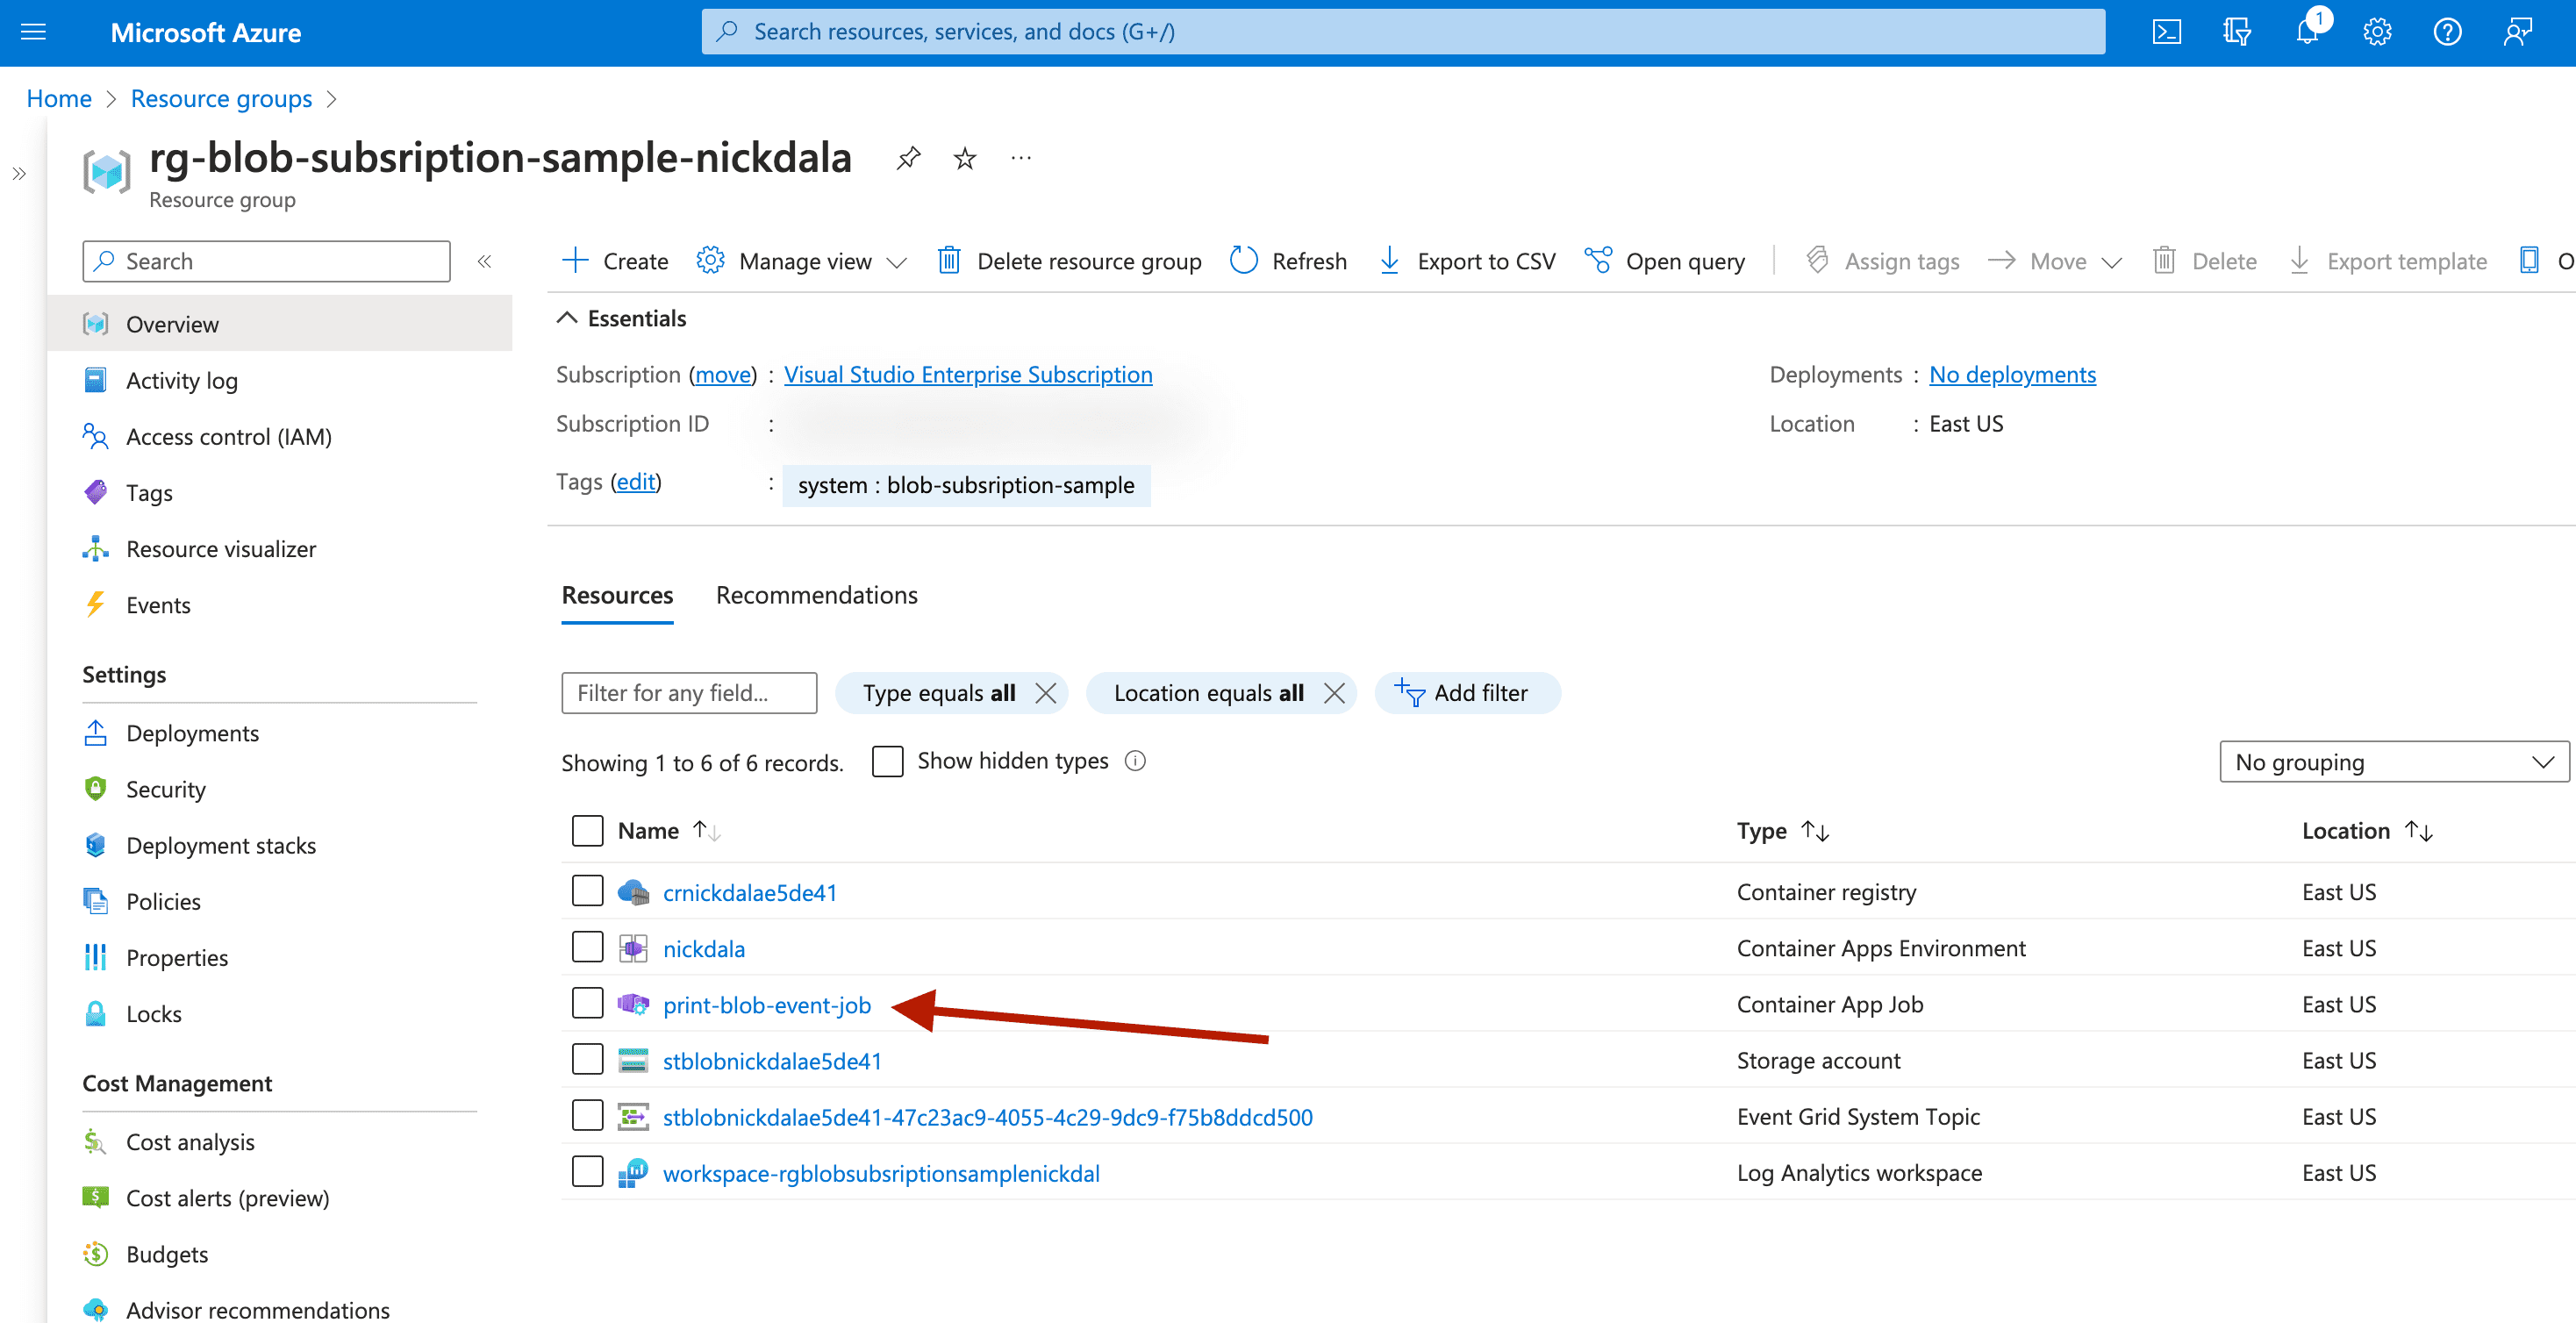The height and width of the screenshot is (1323, 2576).
Task: Open the Manage view dropdown
Action: pos(802,261)
